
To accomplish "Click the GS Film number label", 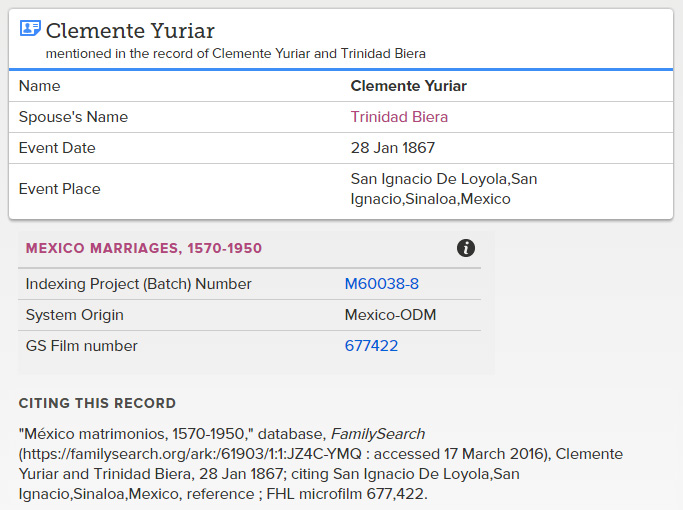I will click(81, 346).
